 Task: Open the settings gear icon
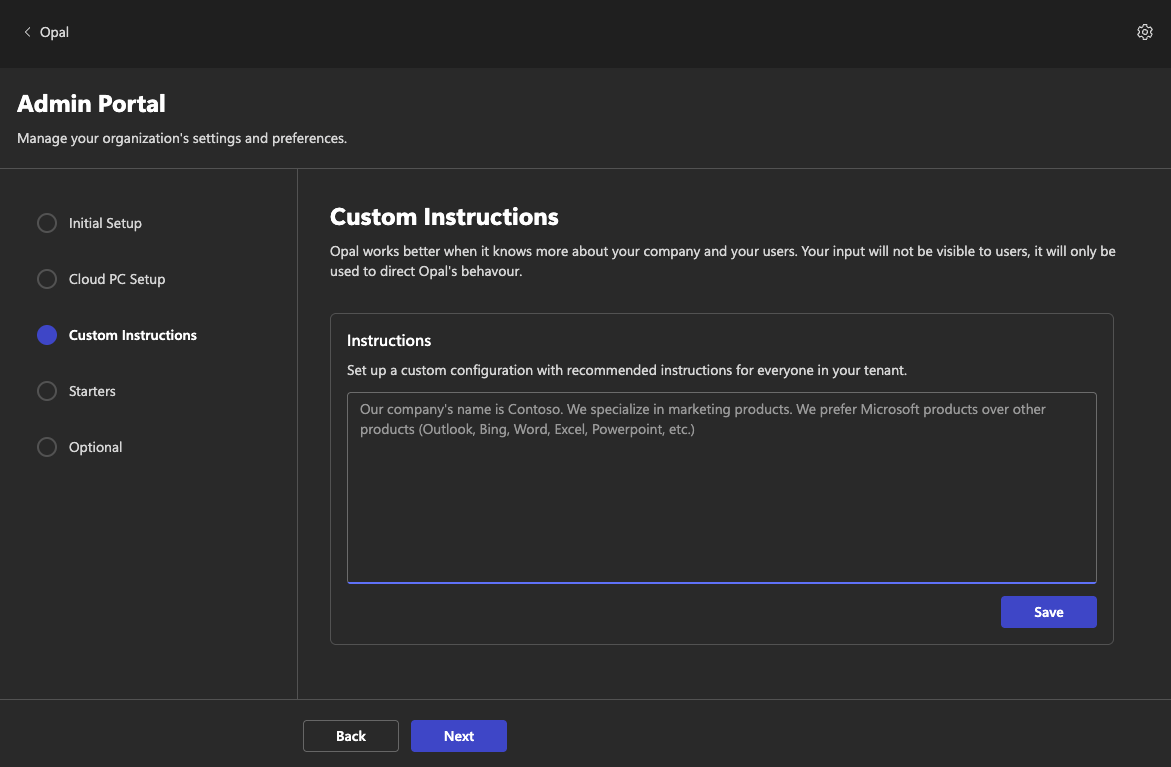pos(1145,32)
